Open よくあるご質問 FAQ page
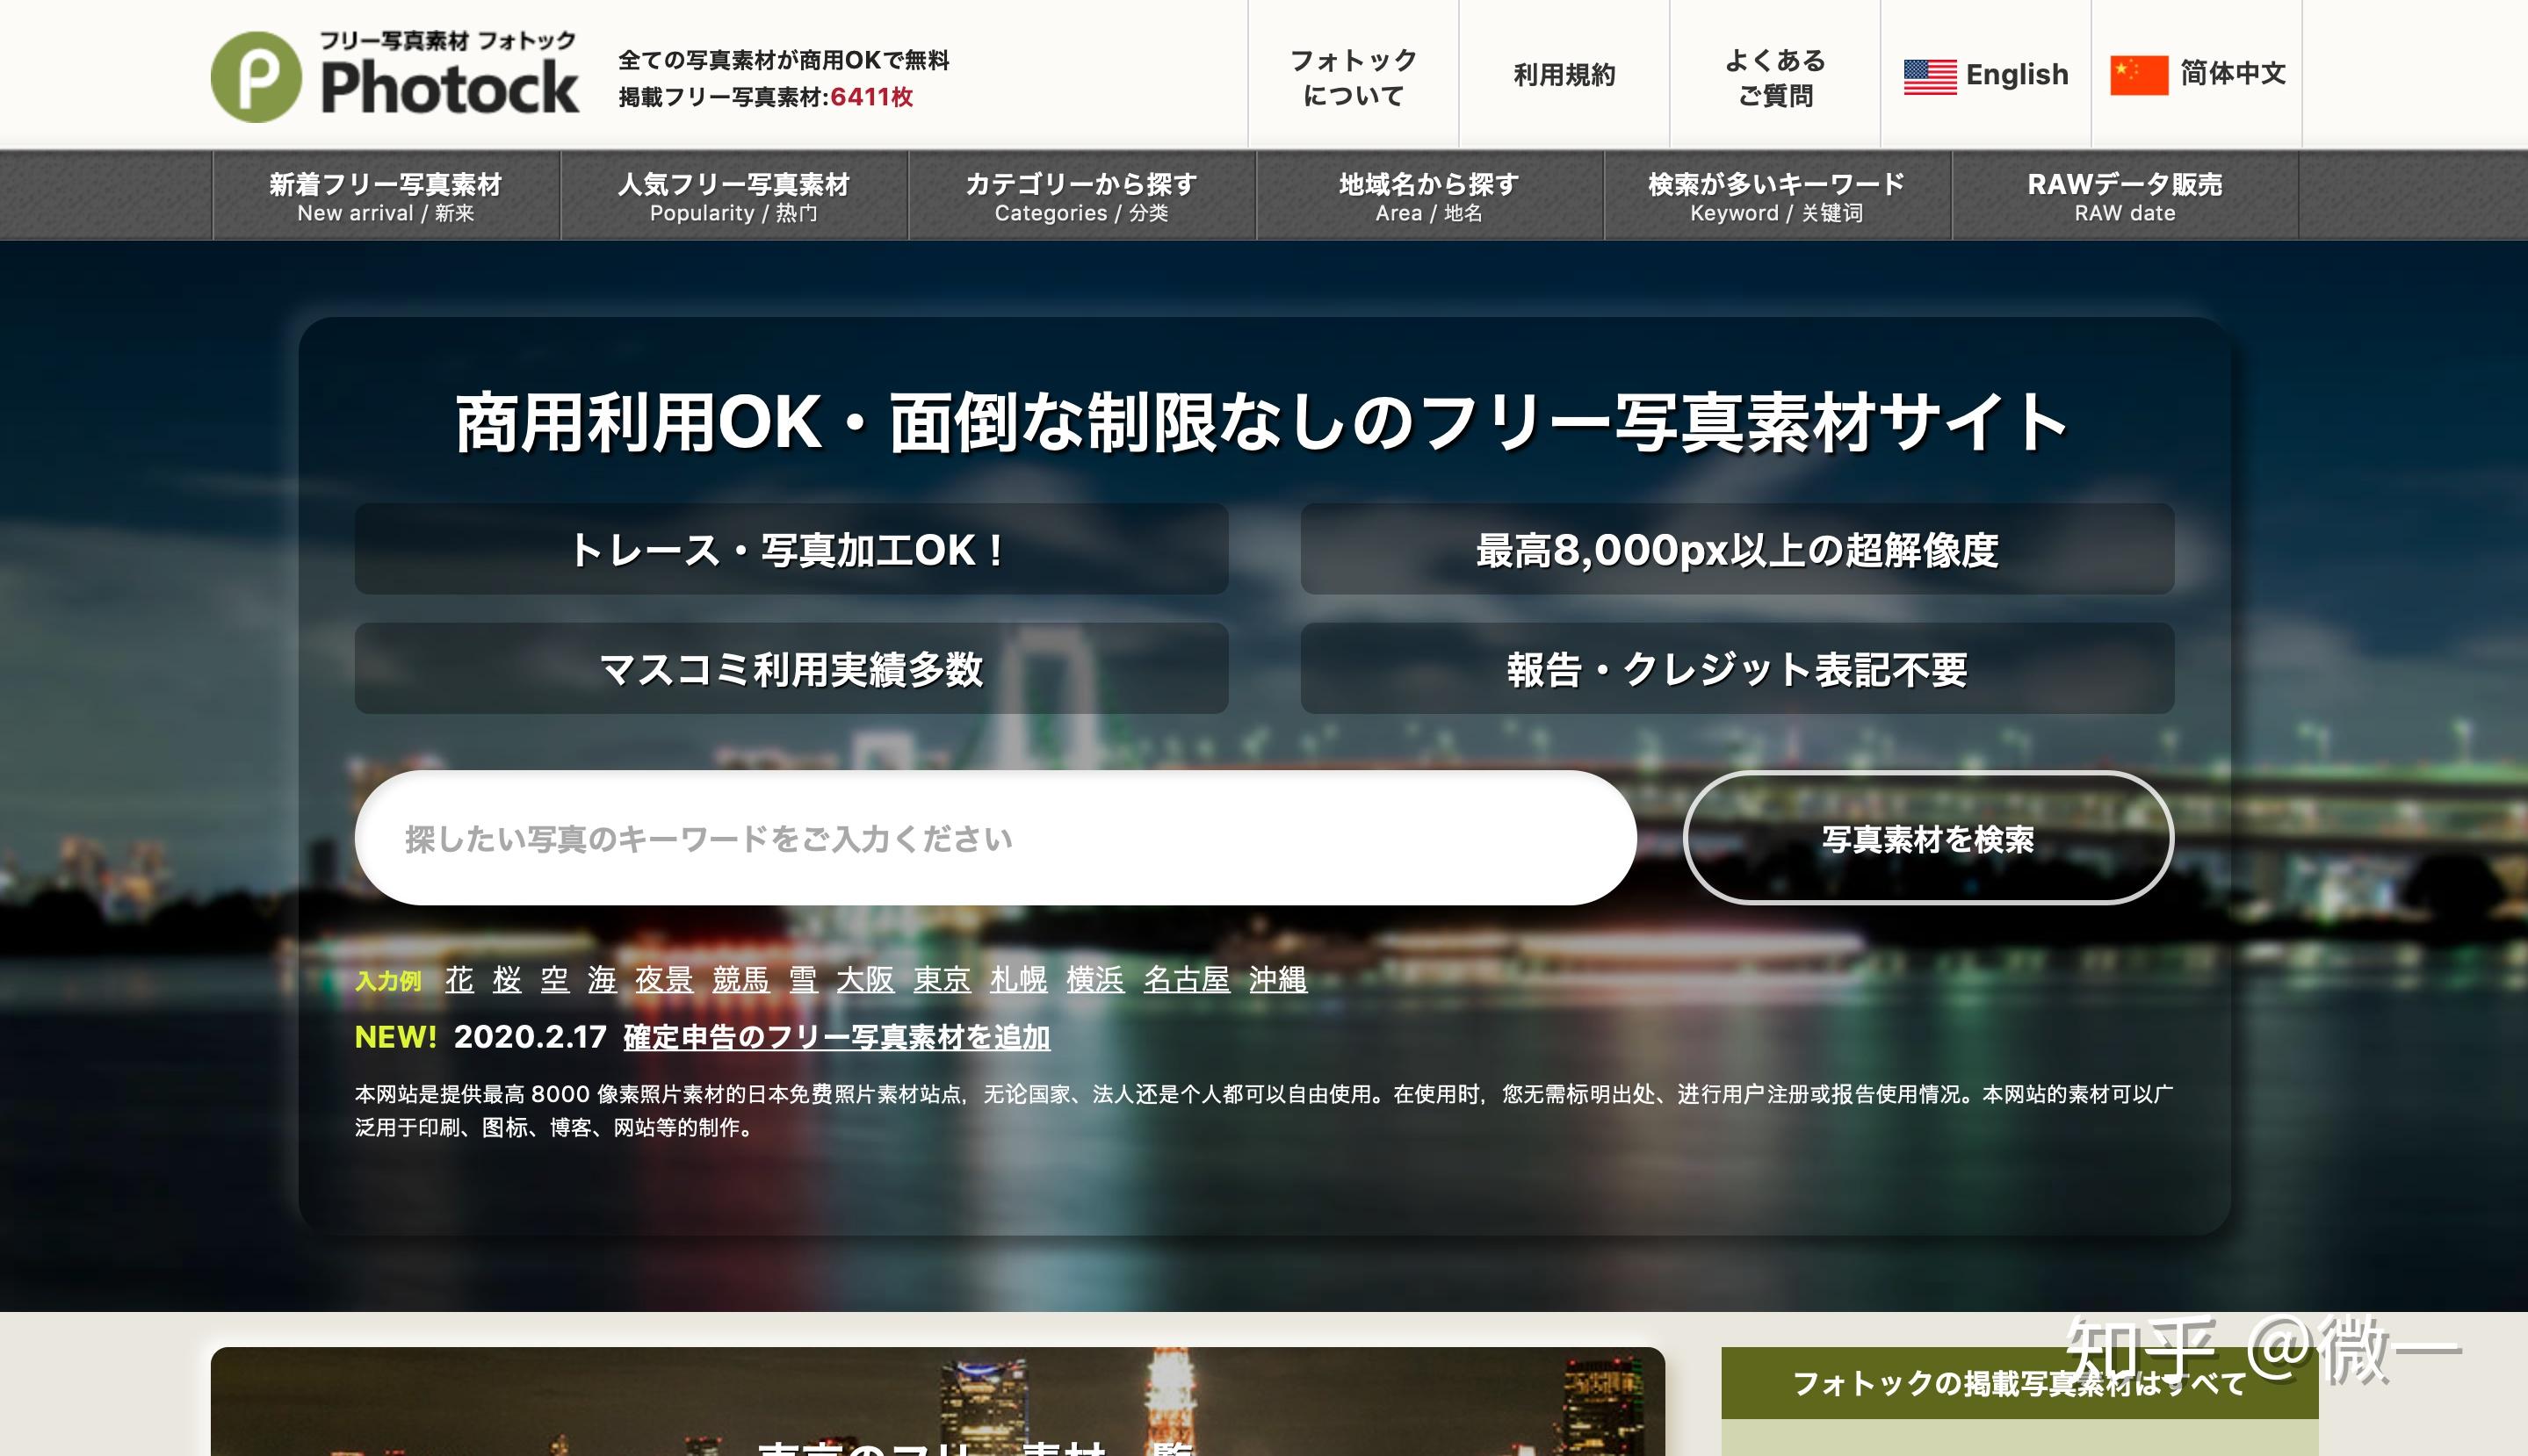Image resolution: width=2528 pixels, height=1456 pixels. pyautogui.click(x=1777, y=75)
